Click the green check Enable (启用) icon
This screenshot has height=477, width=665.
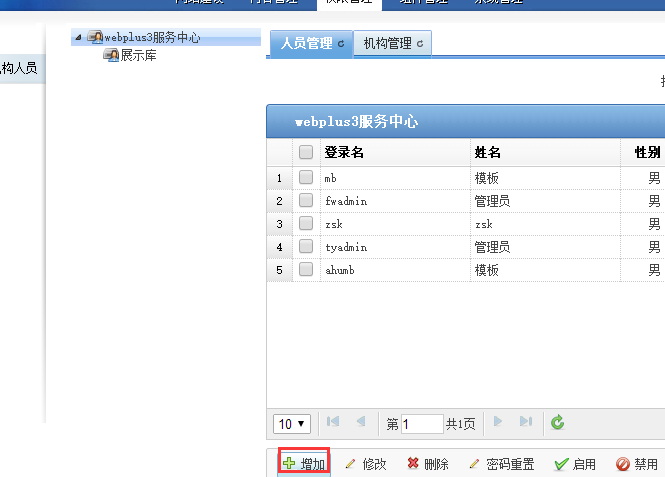[x=561, y=464]
